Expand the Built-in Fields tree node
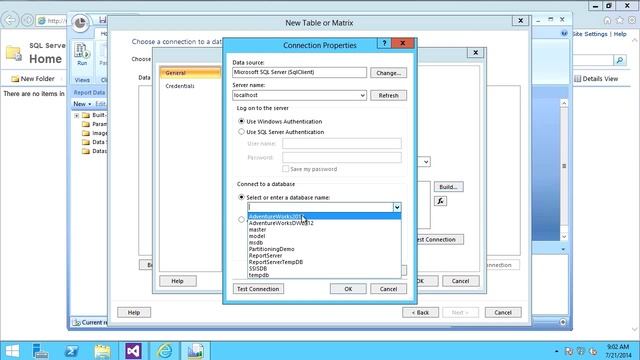The width and height of the screenshot is (640, 360). pos(76,116)
